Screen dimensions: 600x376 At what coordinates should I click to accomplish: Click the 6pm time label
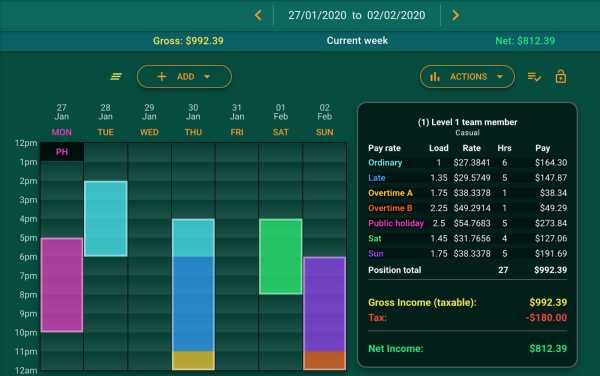(28, 257)
